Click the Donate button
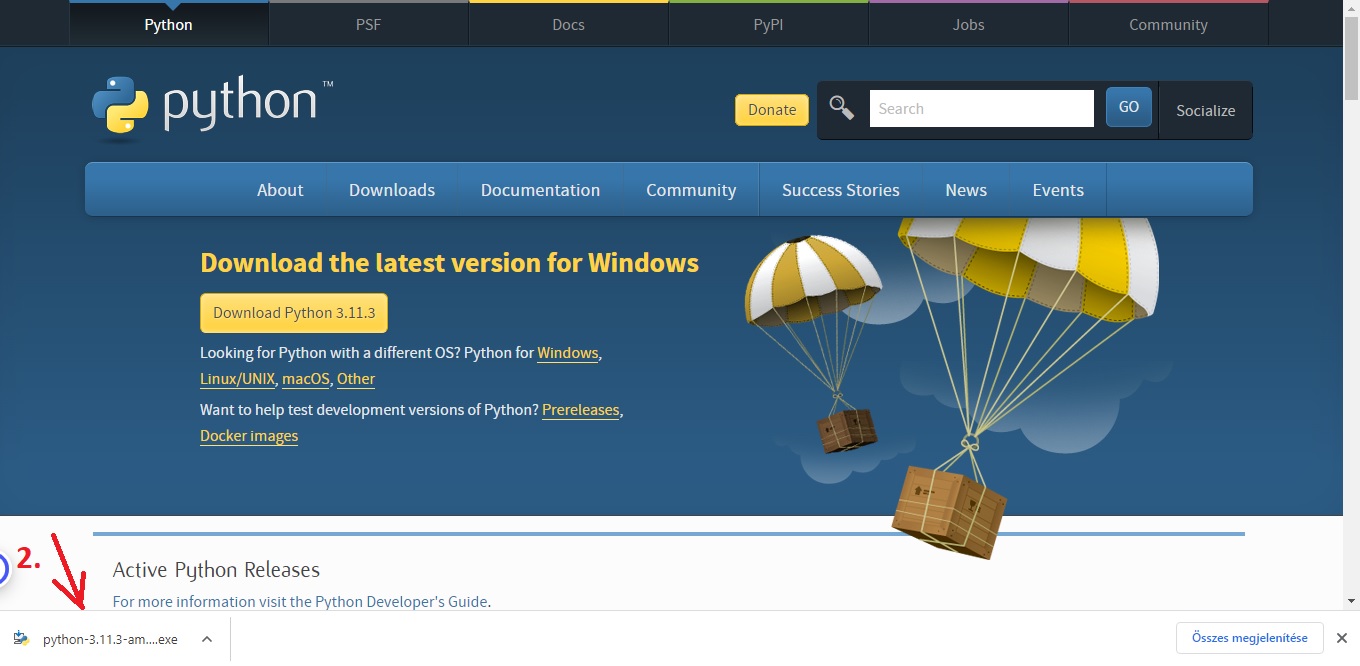 [x=771, y=110]
